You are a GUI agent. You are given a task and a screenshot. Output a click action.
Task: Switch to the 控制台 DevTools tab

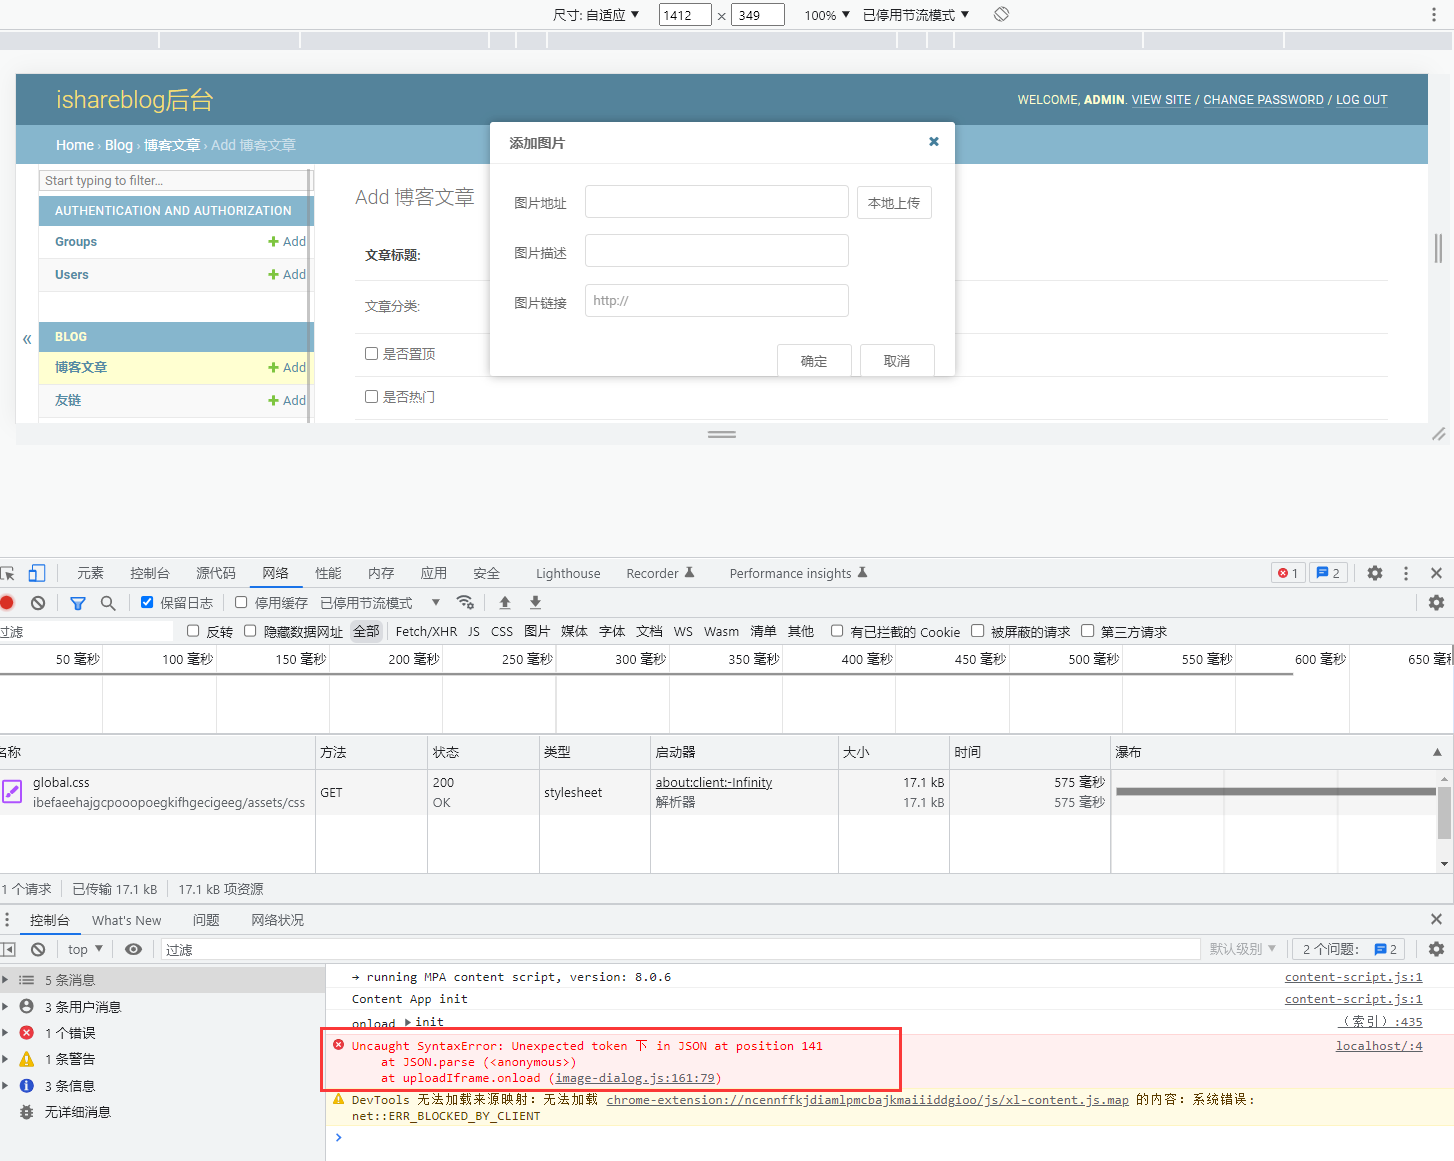149,573
